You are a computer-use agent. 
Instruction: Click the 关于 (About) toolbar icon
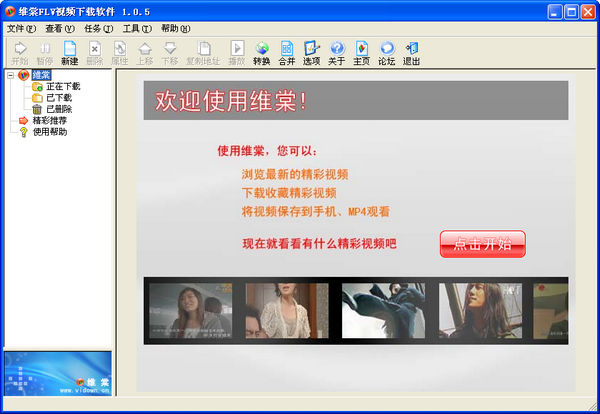[337, 53]
